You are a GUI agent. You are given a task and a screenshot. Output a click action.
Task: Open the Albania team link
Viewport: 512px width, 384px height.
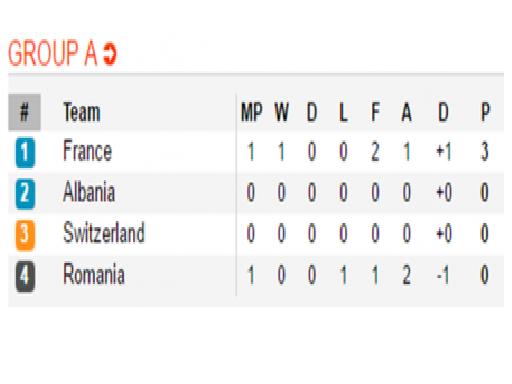89,192
